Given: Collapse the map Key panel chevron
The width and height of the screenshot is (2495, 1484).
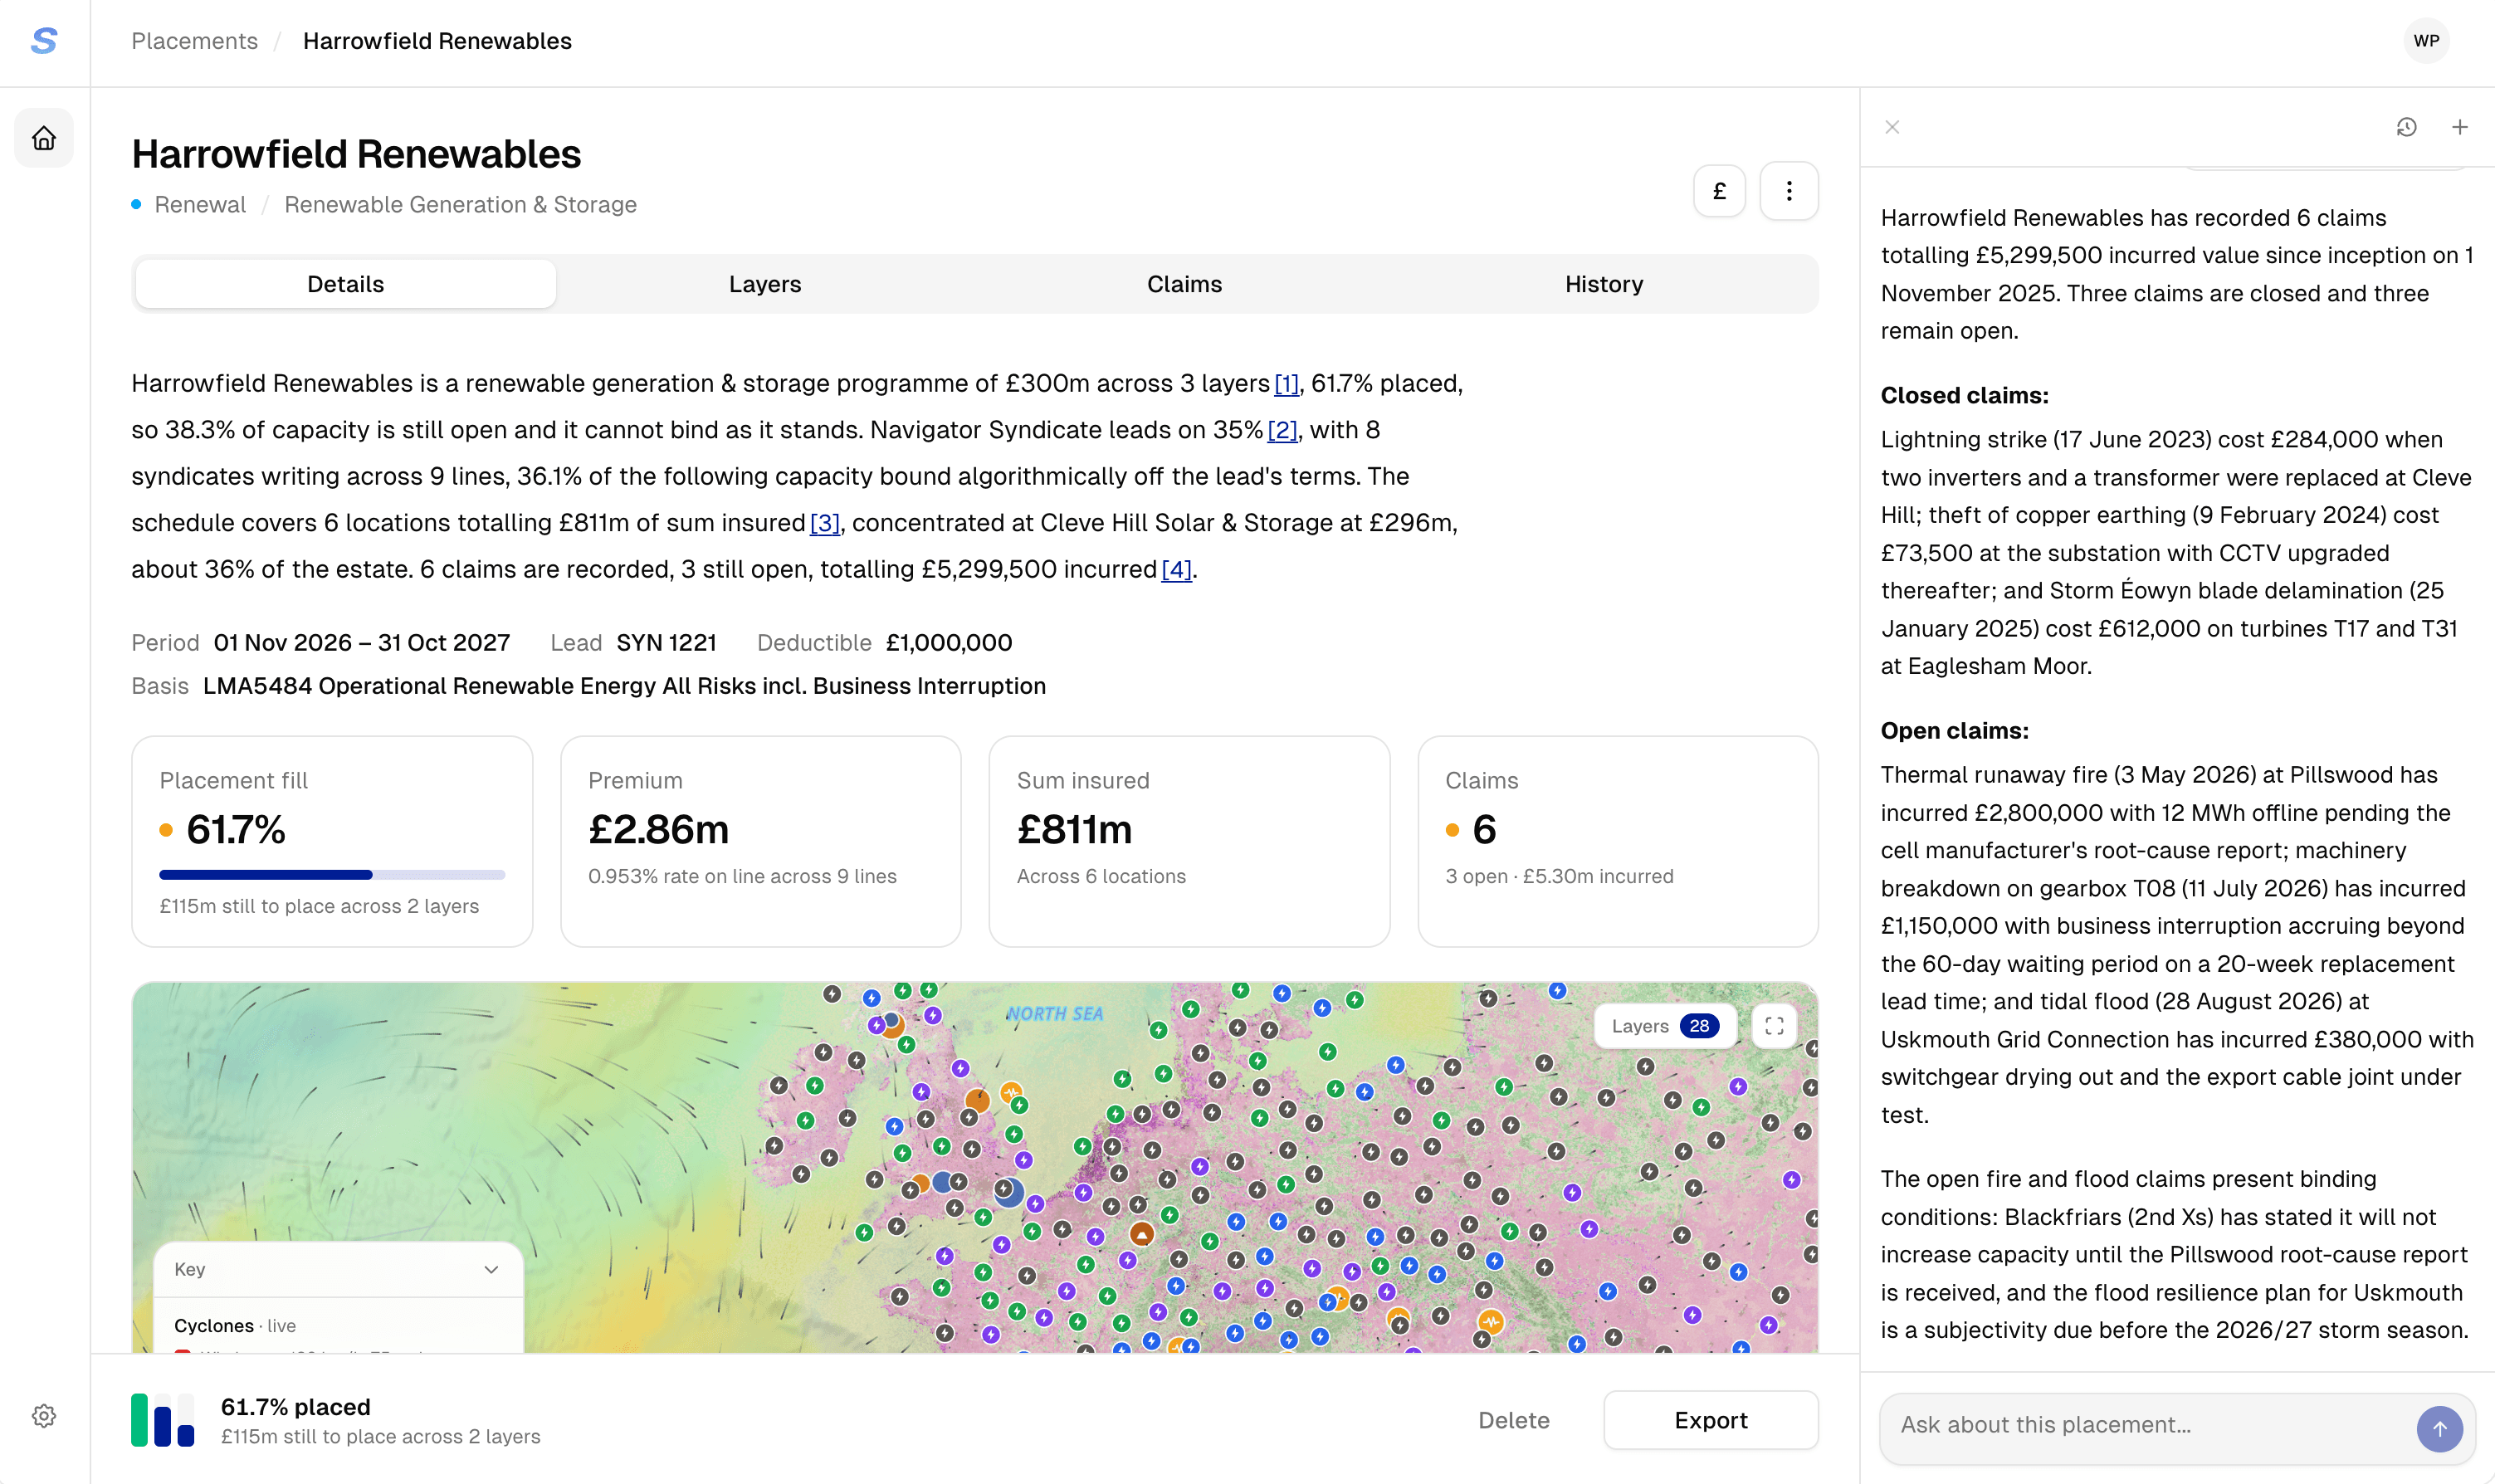Looking at the screenshot, I should click(x=491, y=1269).
